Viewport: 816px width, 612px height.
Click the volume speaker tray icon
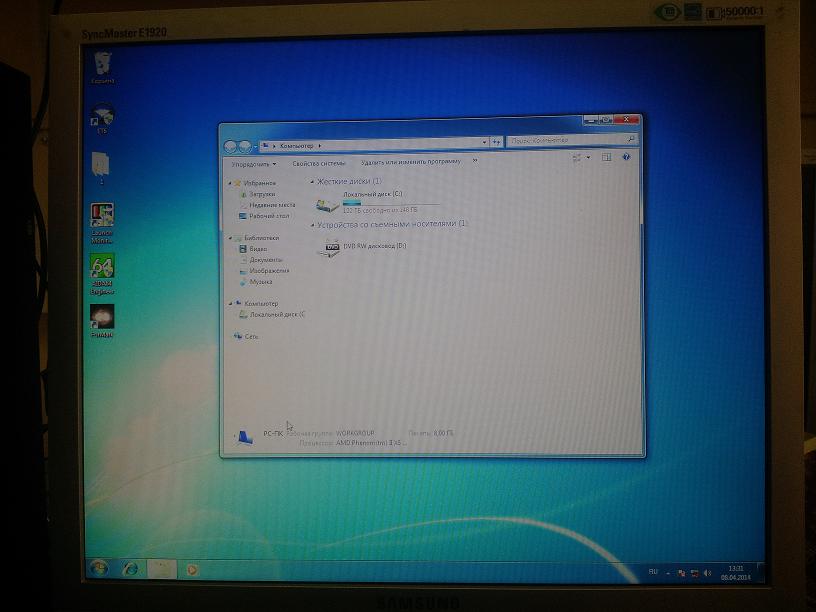pos(707,573)
